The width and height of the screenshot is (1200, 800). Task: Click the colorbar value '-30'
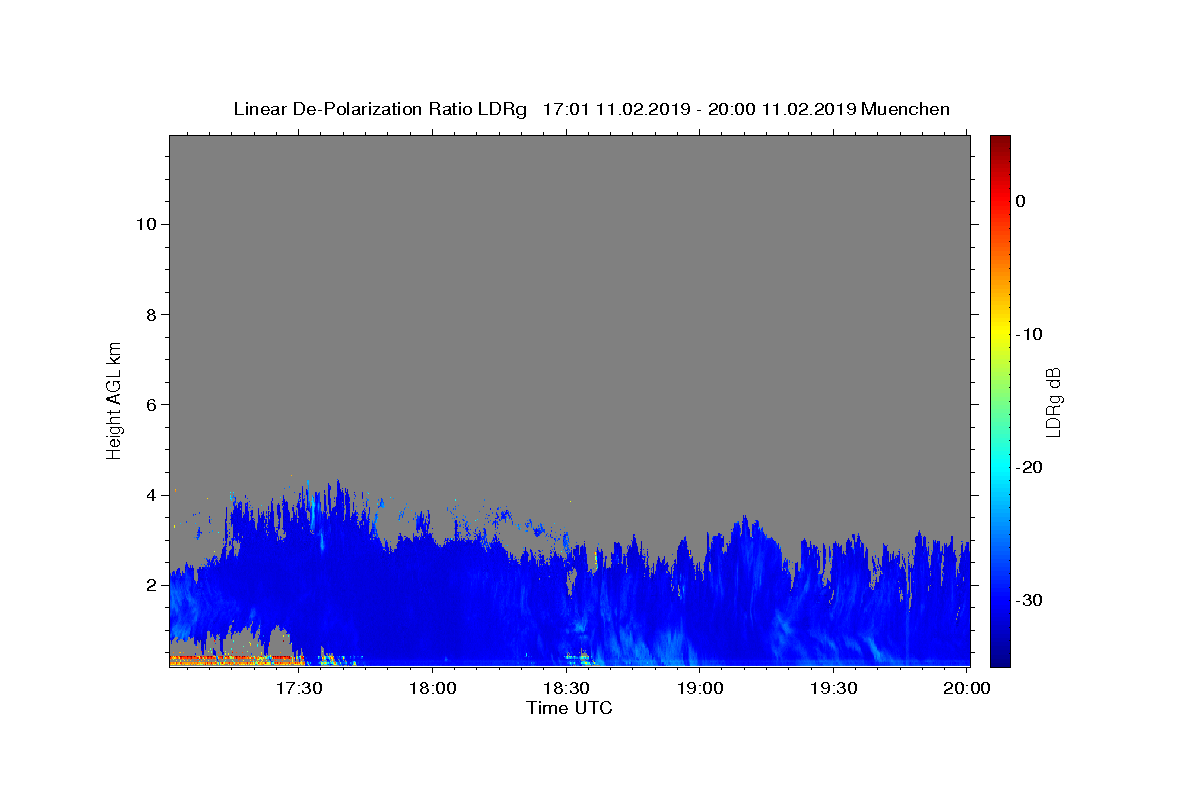tap(1030, 600)
